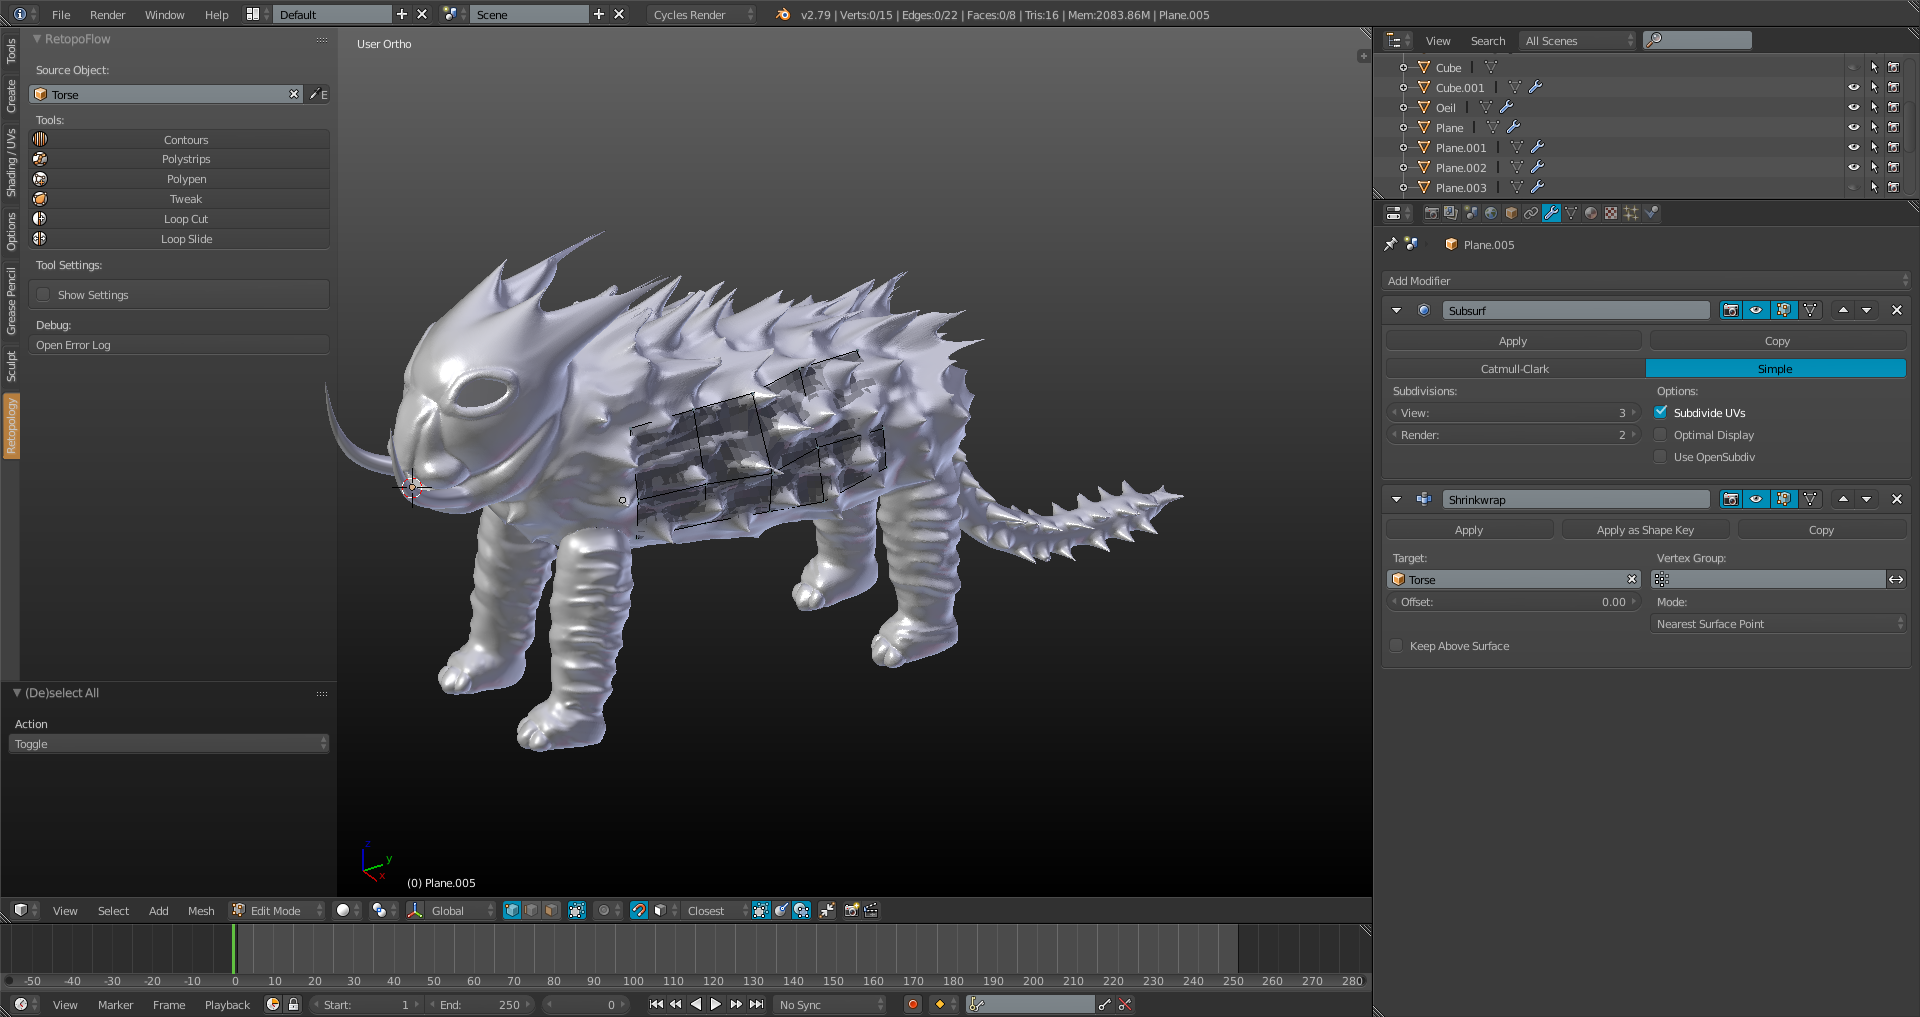Screen dimensions: 1920x1017
Task: Open the Edit Mode selector dropdown
Action: [277, 910]
